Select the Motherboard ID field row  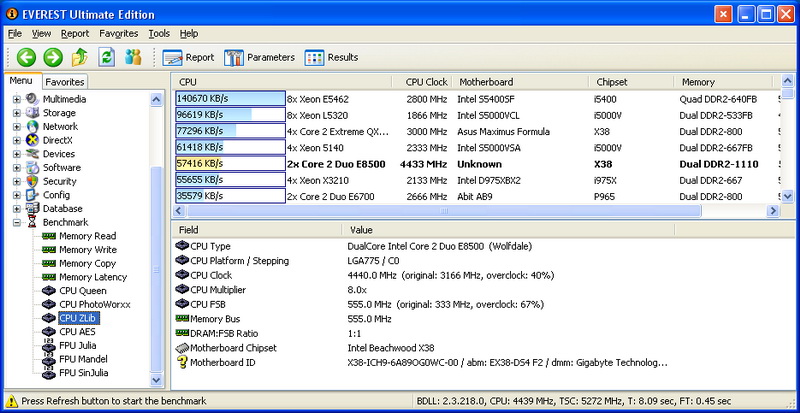click(x=421, y=363)
